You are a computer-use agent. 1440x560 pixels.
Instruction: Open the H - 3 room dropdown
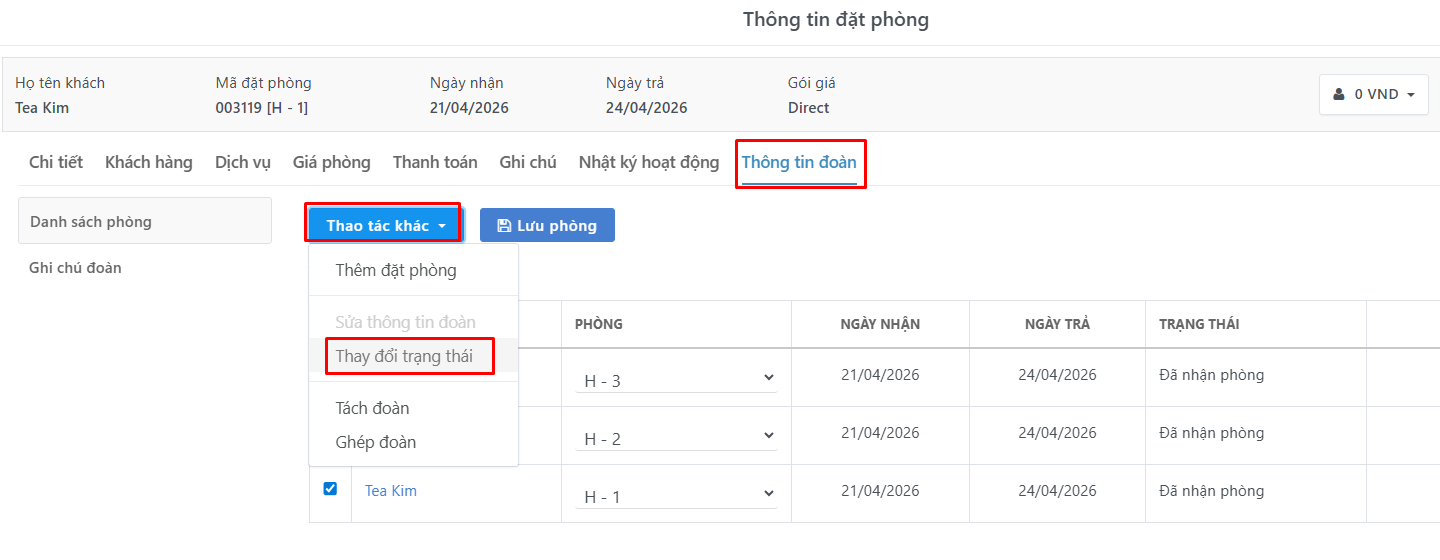[x=677, y=379]
